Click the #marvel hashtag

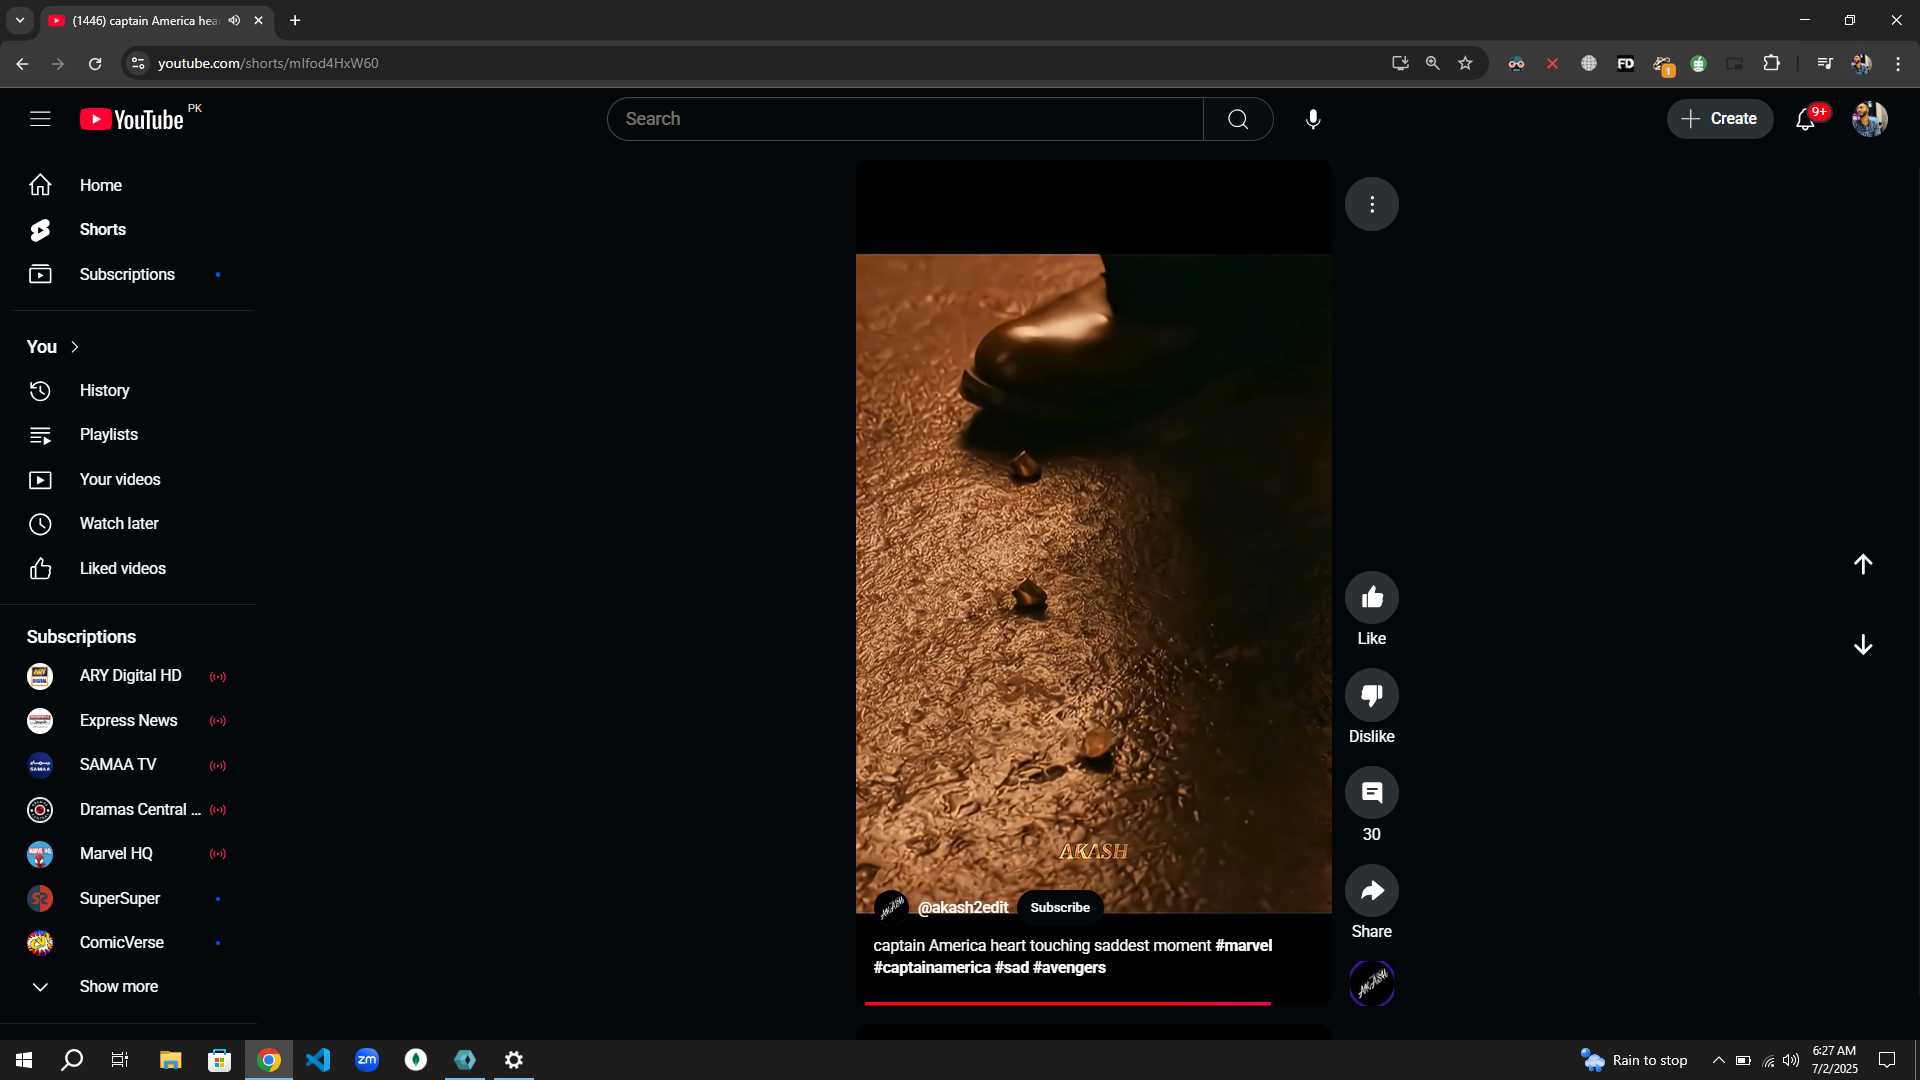click(1244, 945)
